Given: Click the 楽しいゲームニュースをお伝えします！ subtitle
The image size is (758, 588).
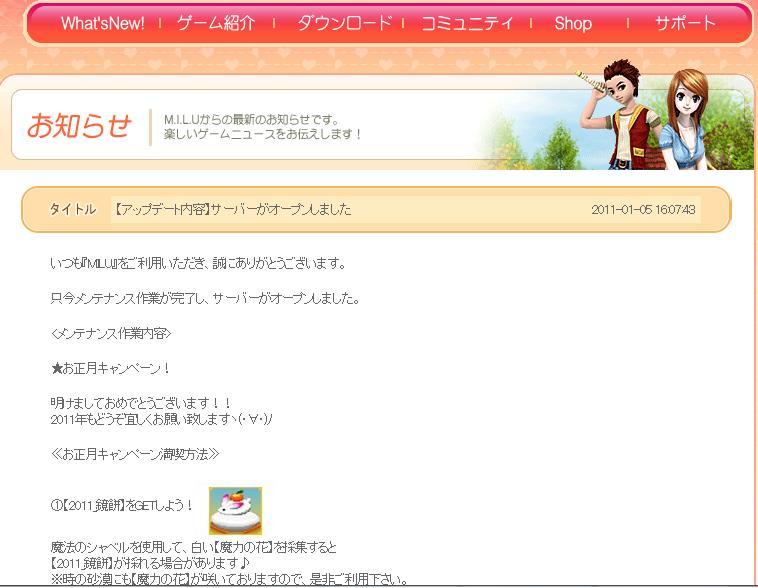Looking at the screenshot, I should coord(263,134).
